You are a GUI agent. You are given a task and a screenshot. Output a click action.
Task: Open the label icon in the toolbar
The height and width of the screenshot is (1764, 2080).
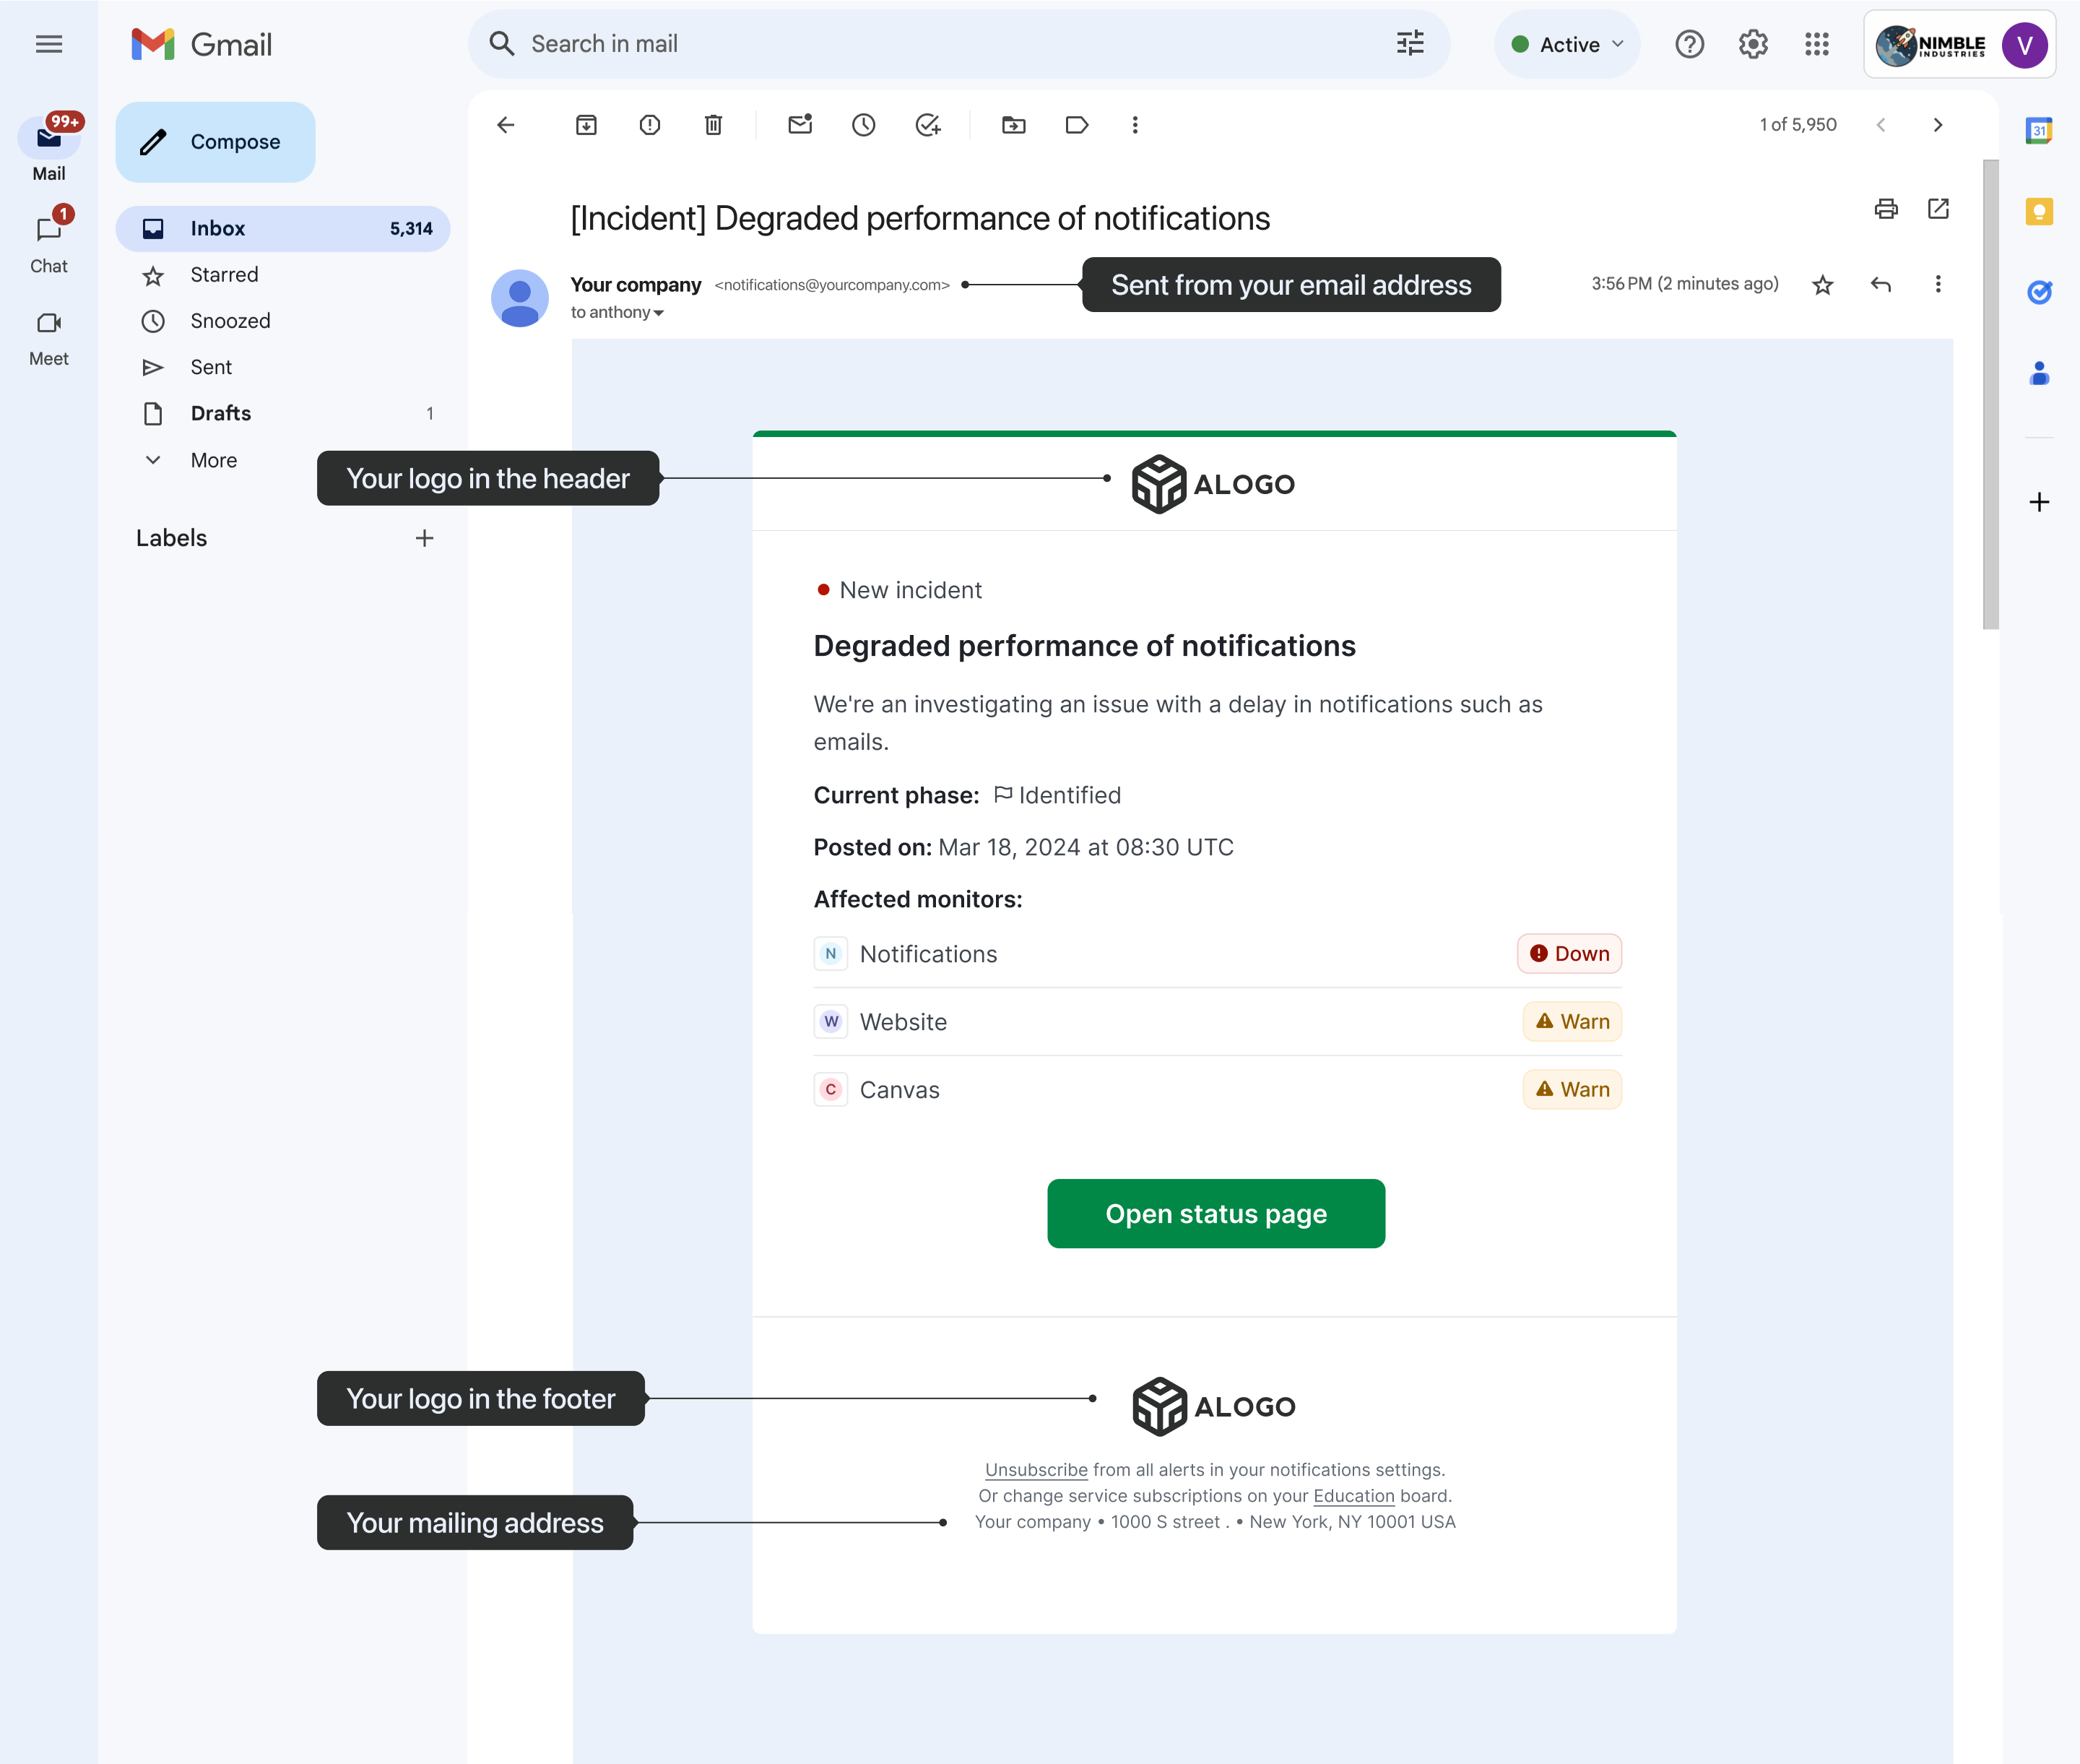point(1077,125)
